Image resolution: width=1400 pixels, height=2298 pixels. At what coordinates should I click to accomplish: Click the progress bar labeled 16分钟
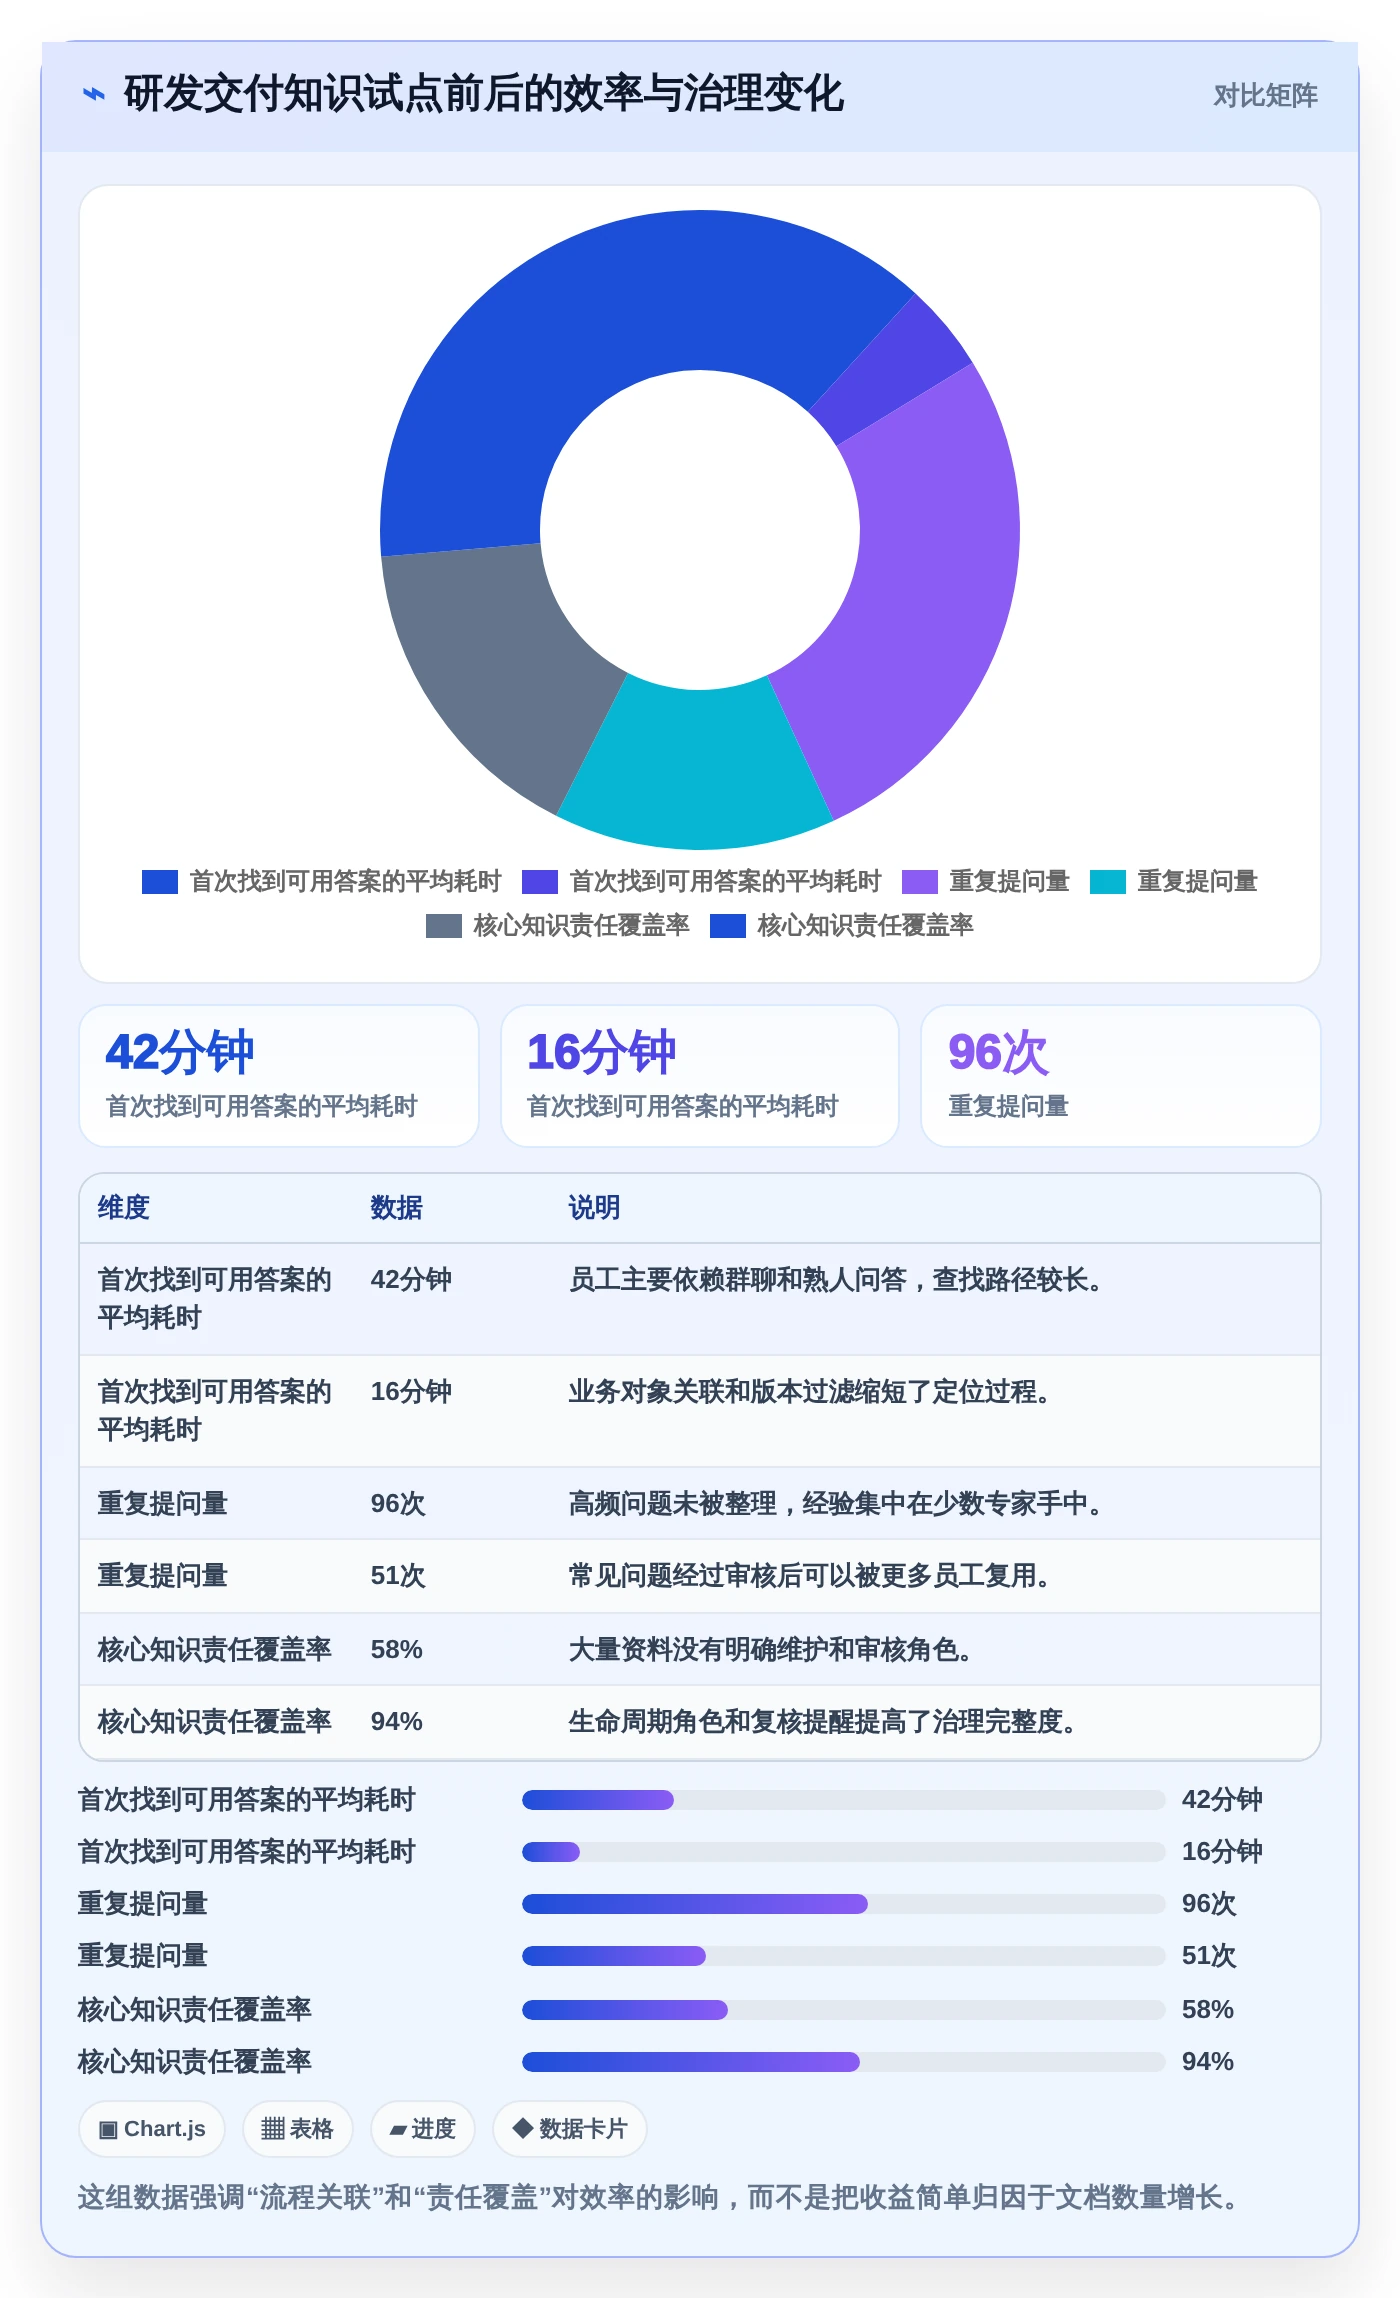(844, 1852)
